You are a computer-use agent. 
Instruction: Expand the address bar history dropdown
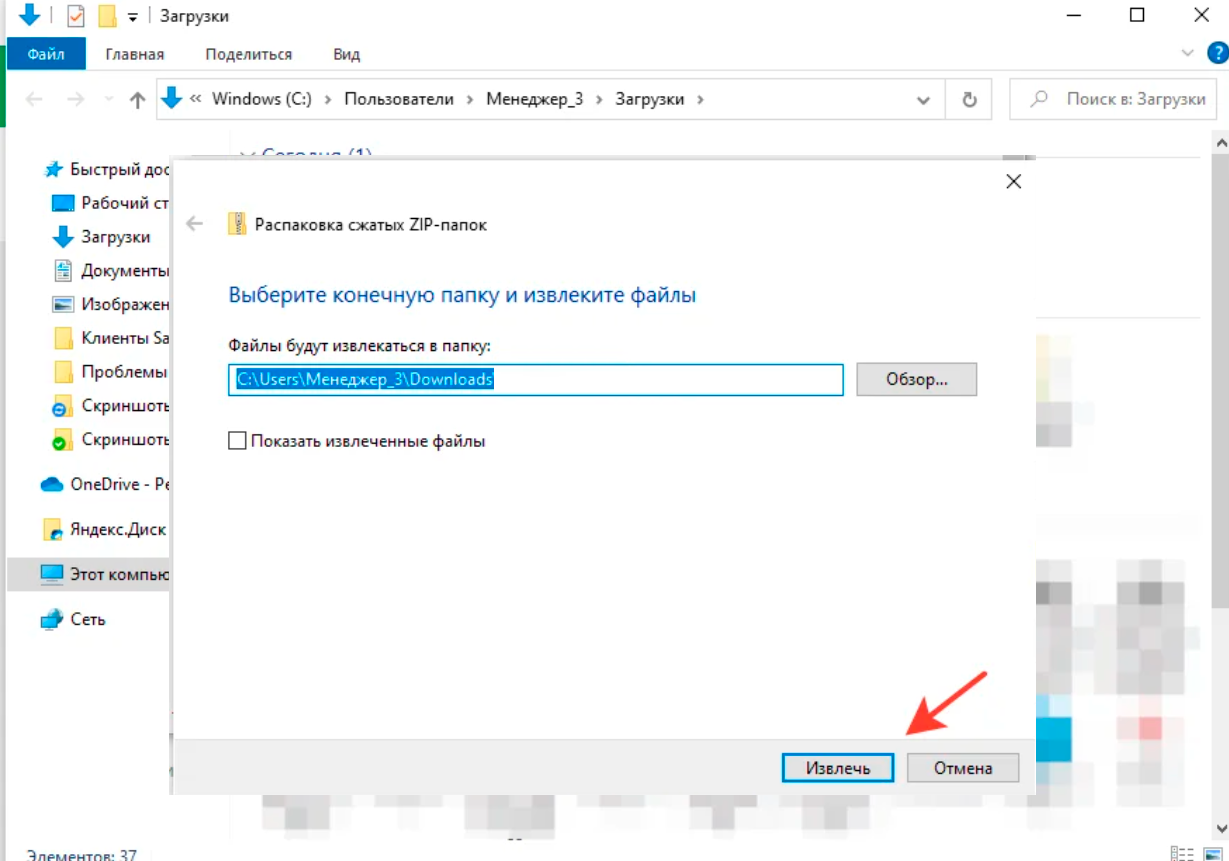coord(924,100)
